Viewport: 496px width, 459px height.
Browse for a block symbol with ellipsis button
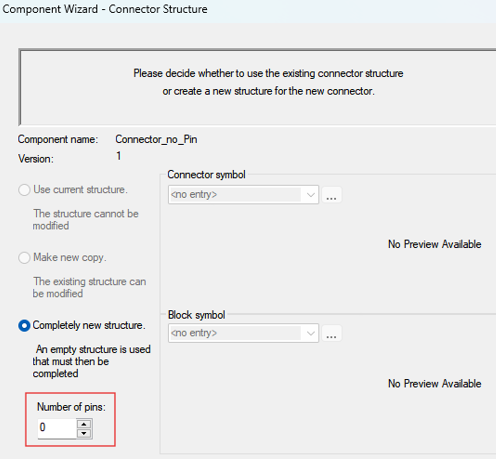click(x=331, y=333)
